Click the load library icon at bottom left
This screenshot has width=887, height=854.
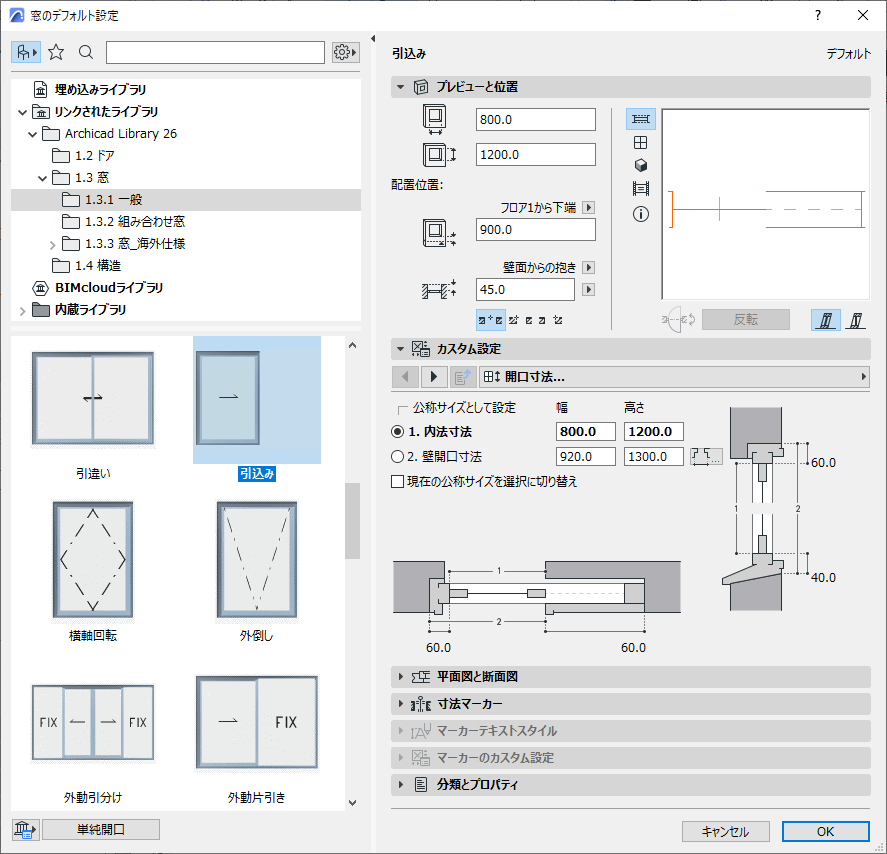[25, 829]
